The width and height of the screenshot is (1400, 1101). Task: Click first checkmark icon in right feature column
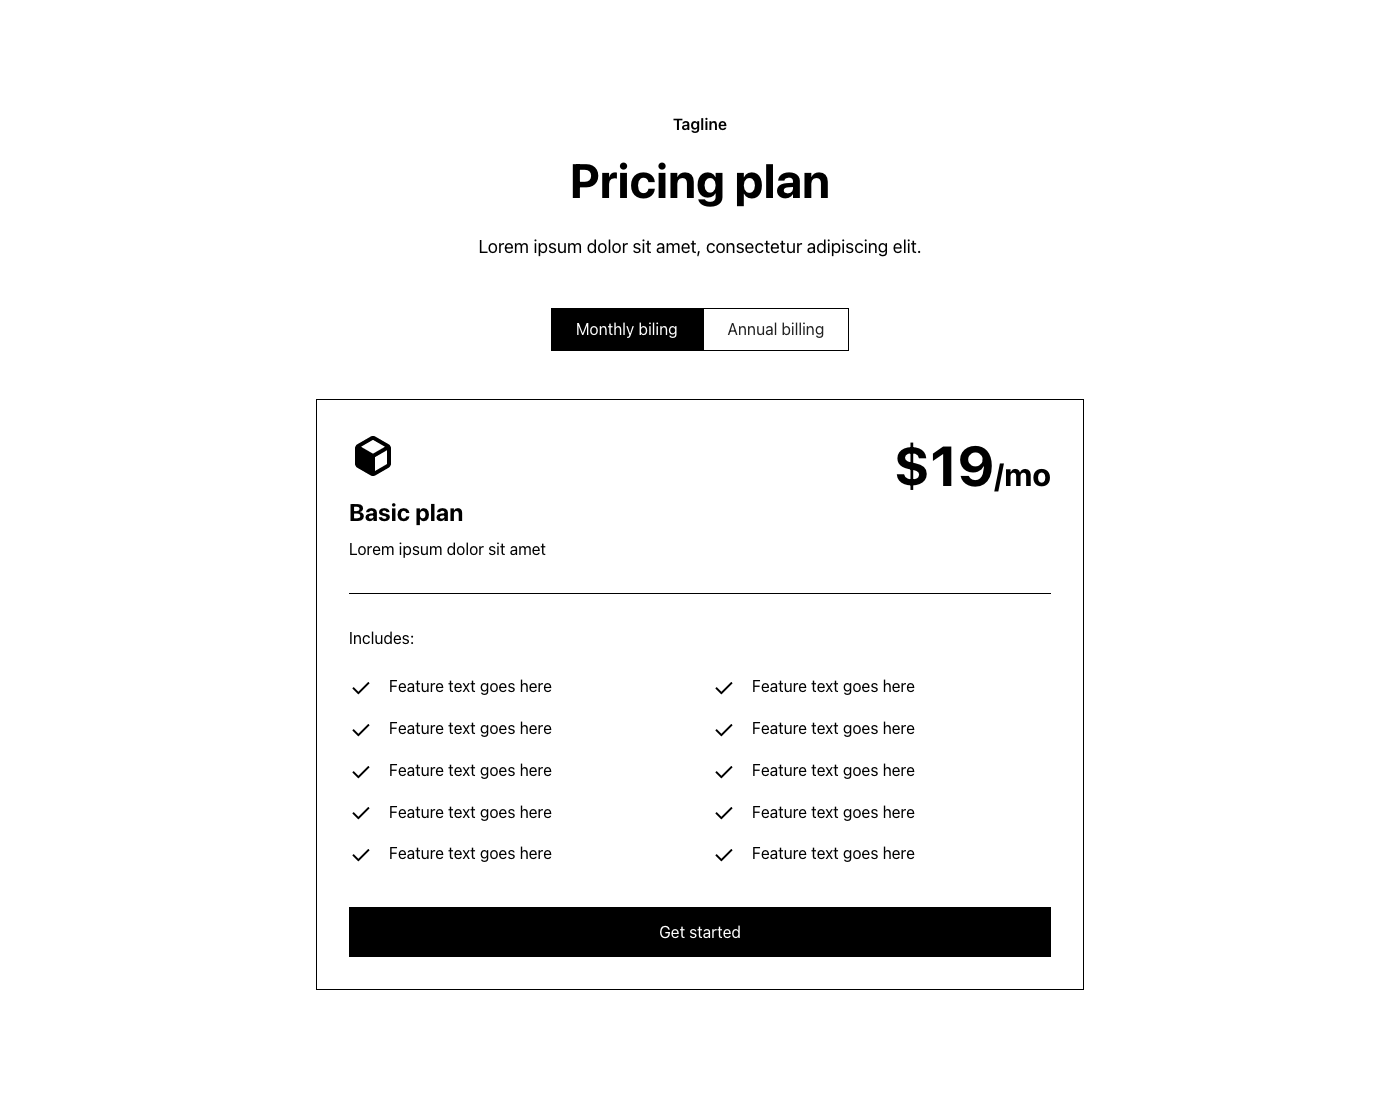point(724,687)
